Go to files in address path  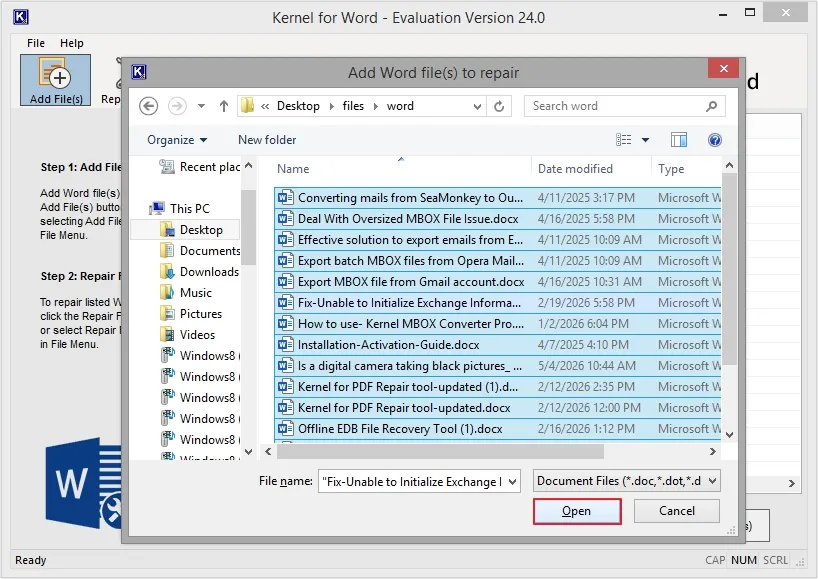click(353, 106)
